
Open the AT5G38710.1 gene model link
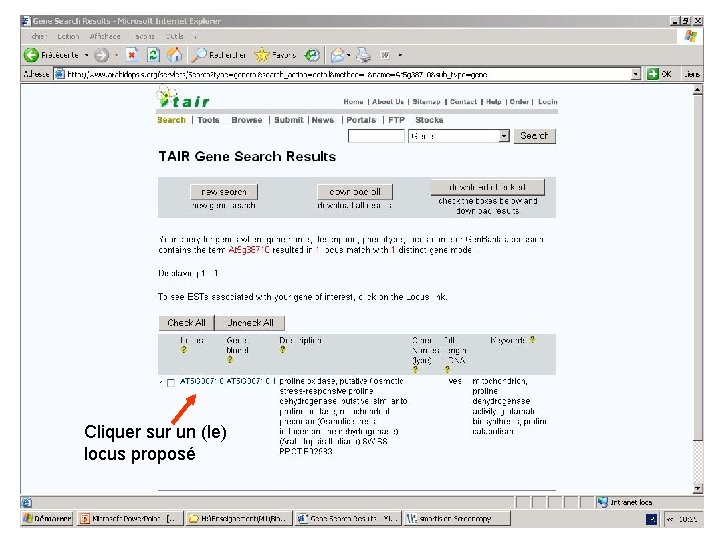[252, 381]
